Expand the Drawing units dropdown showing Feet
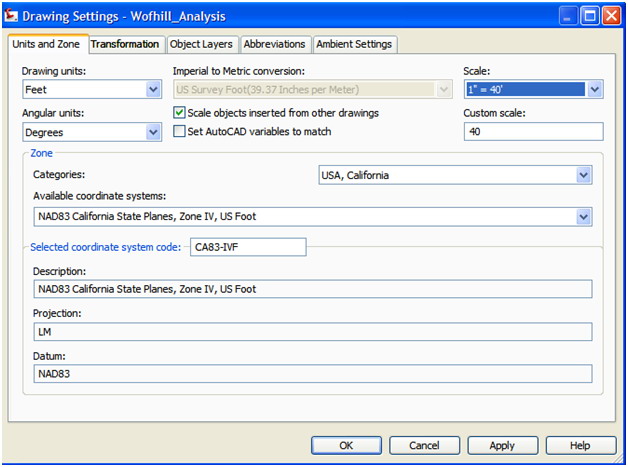The width and height of the screenshot is (628, 467). coord(92,89)
